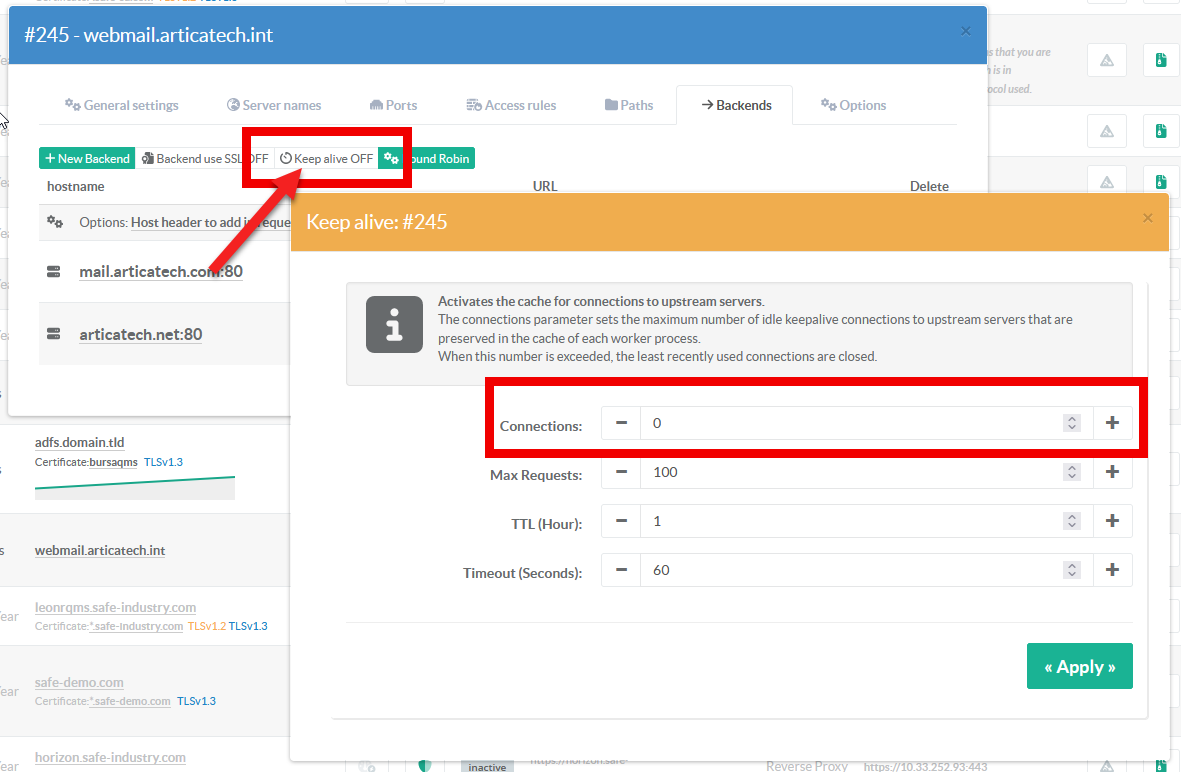Toggle Keep alive OFF option
Screen dimensions: 1181x772
tap(326, 158)
